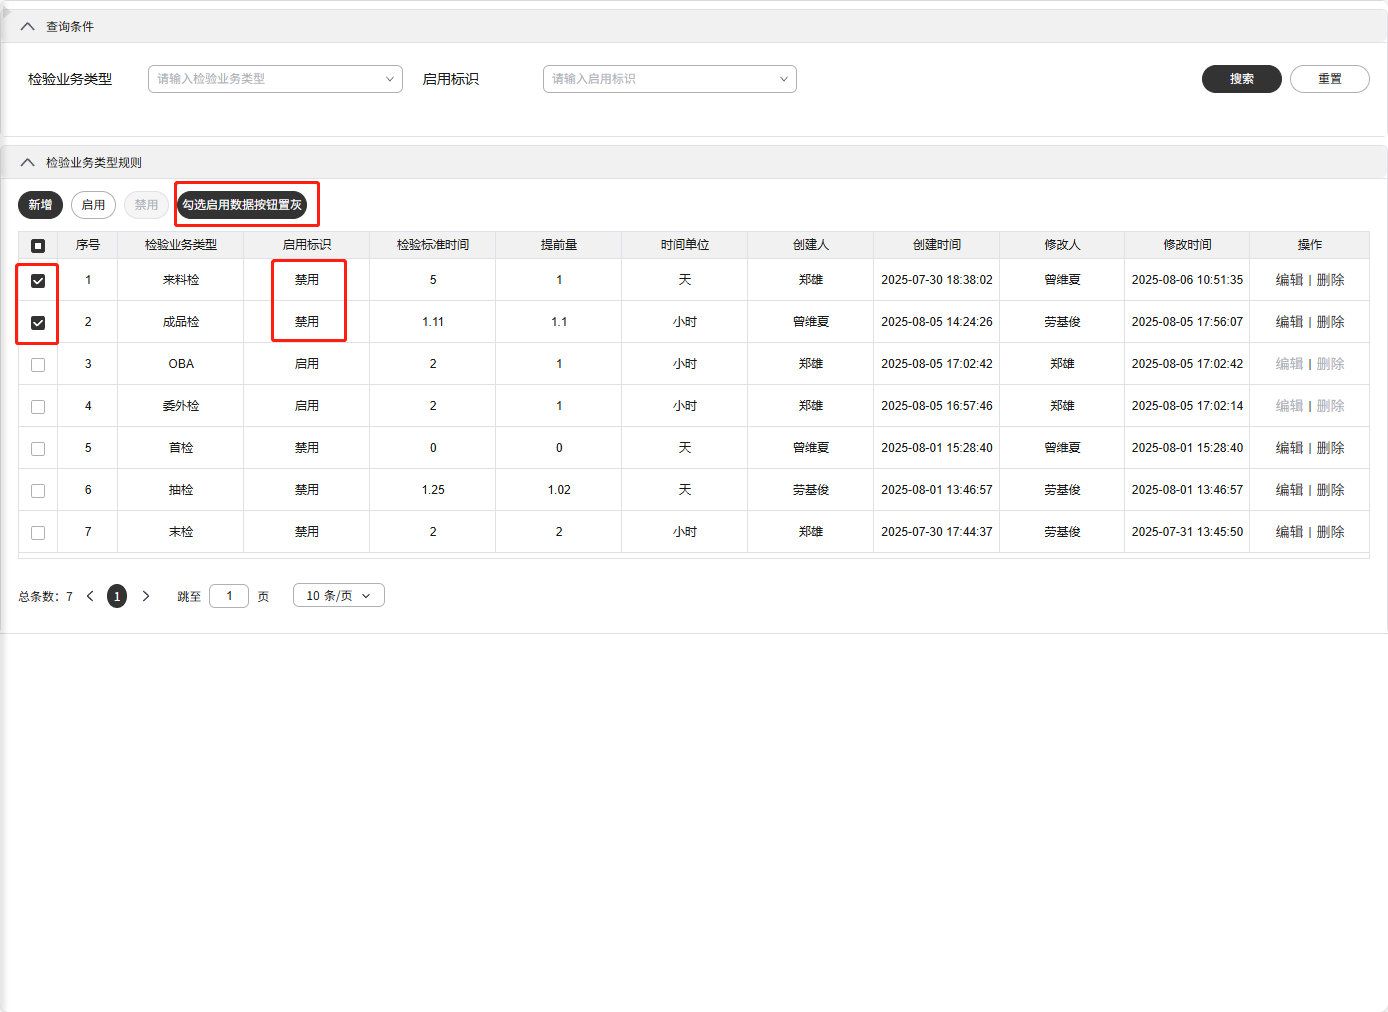The image size is (1388, 1012).
Task: Open the 10 条/页 page size selector
Action: pos(338,596)
